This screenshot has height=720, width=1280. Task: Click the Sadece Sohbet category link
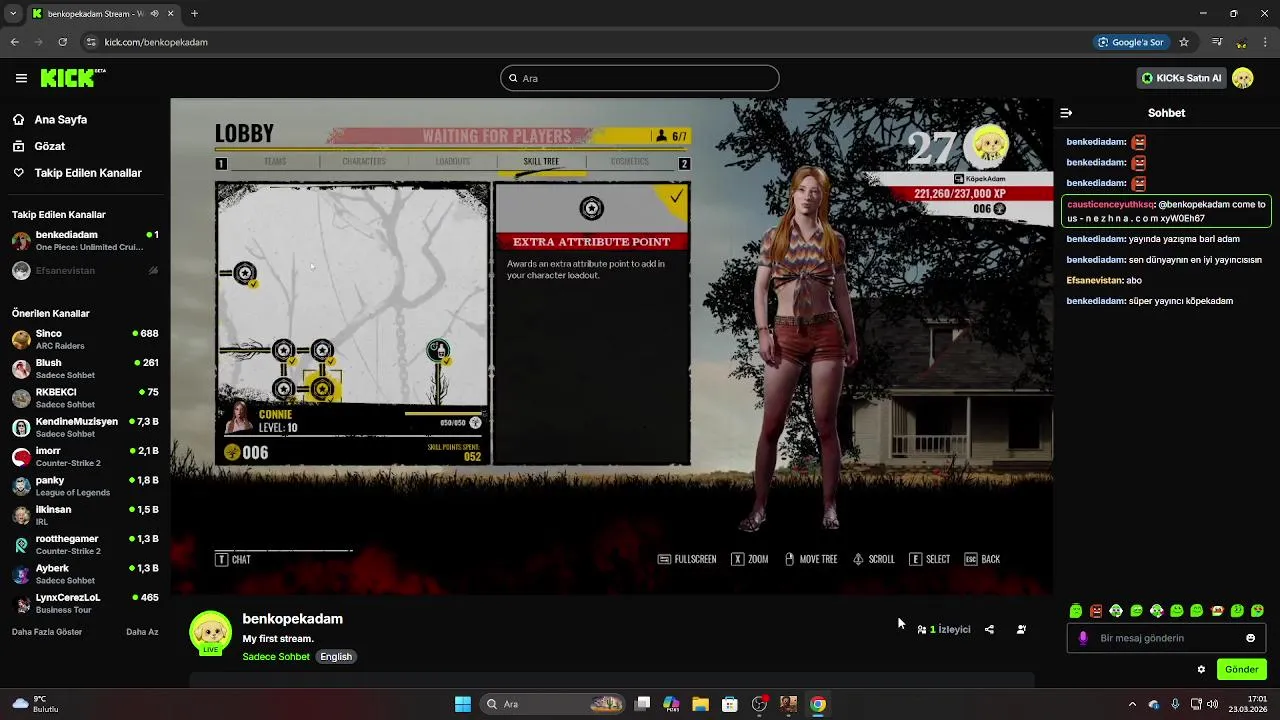pos(276,657)
